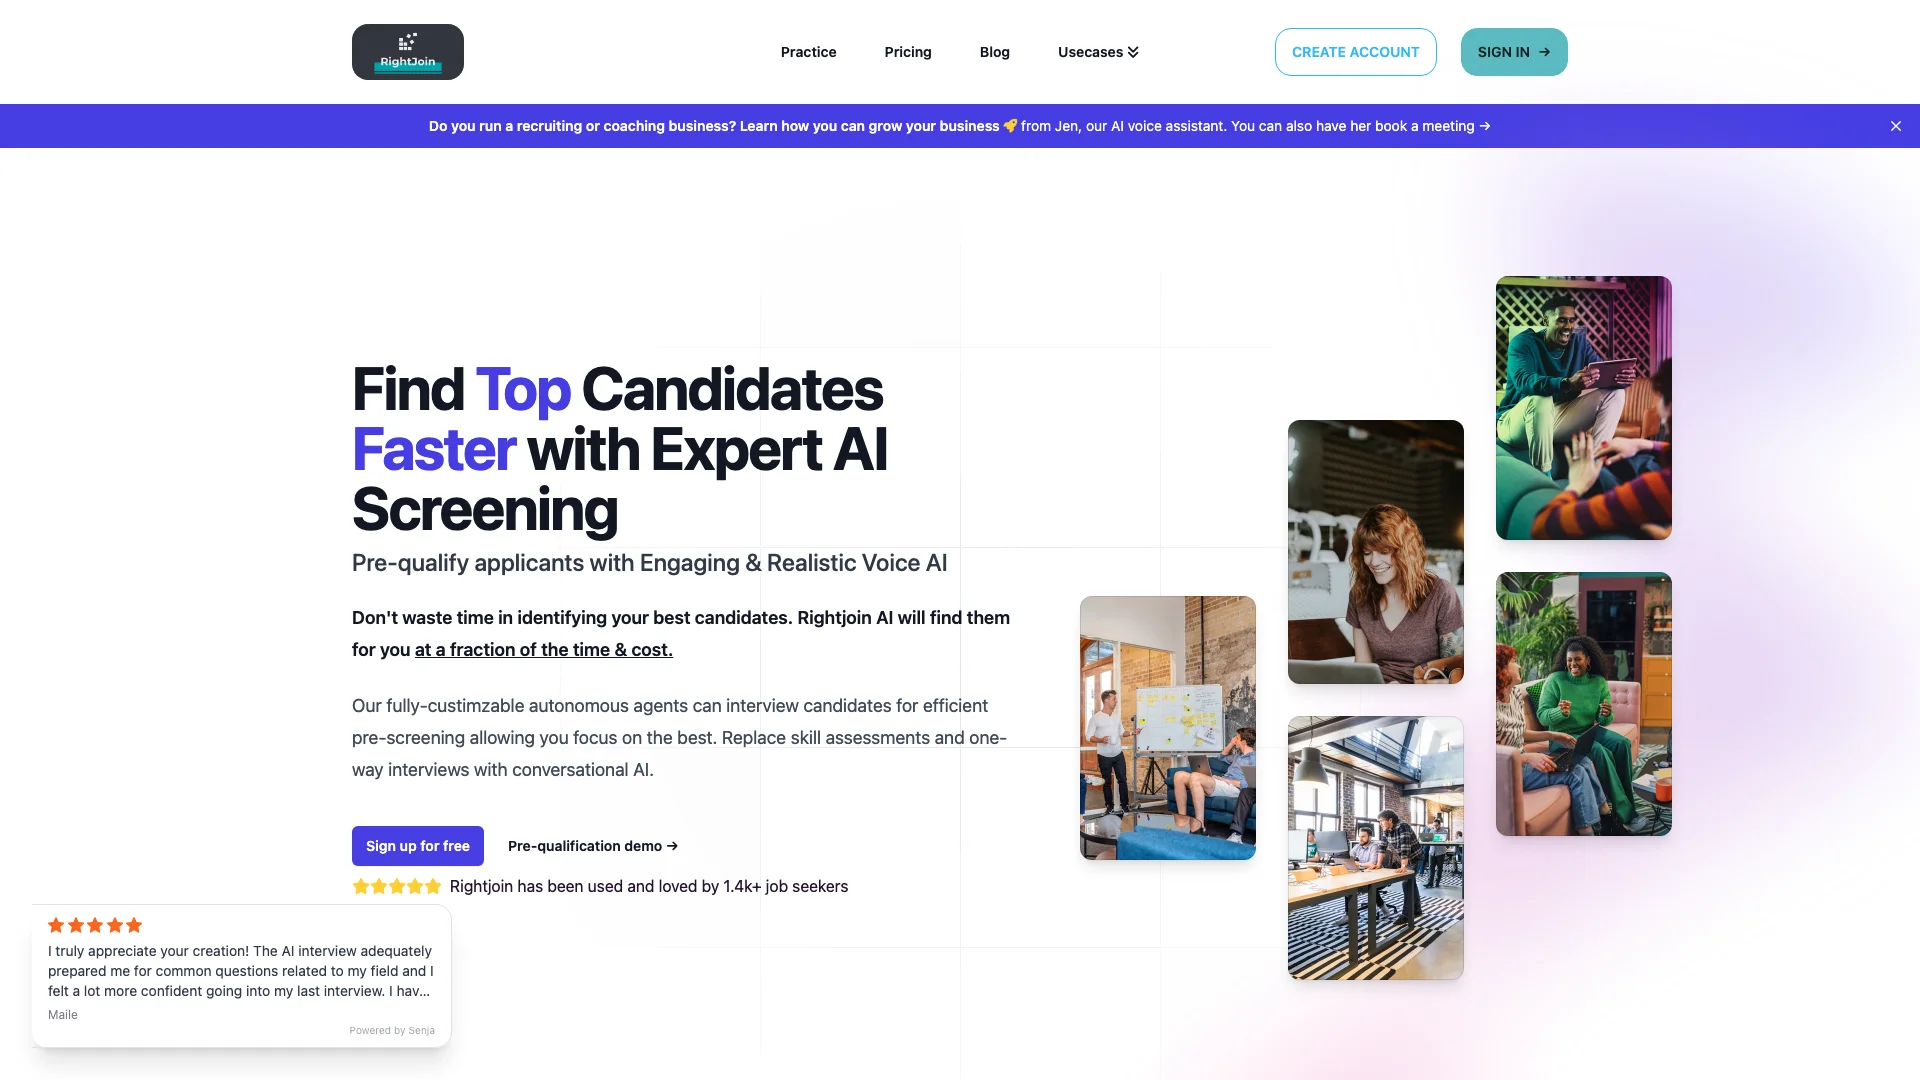Click the Blog menu item

point(994,51)
